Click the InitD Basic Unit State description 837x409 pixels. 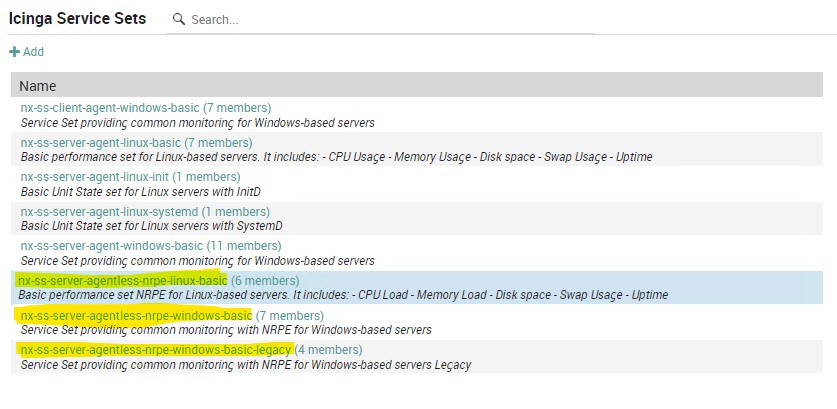point(141,192)
